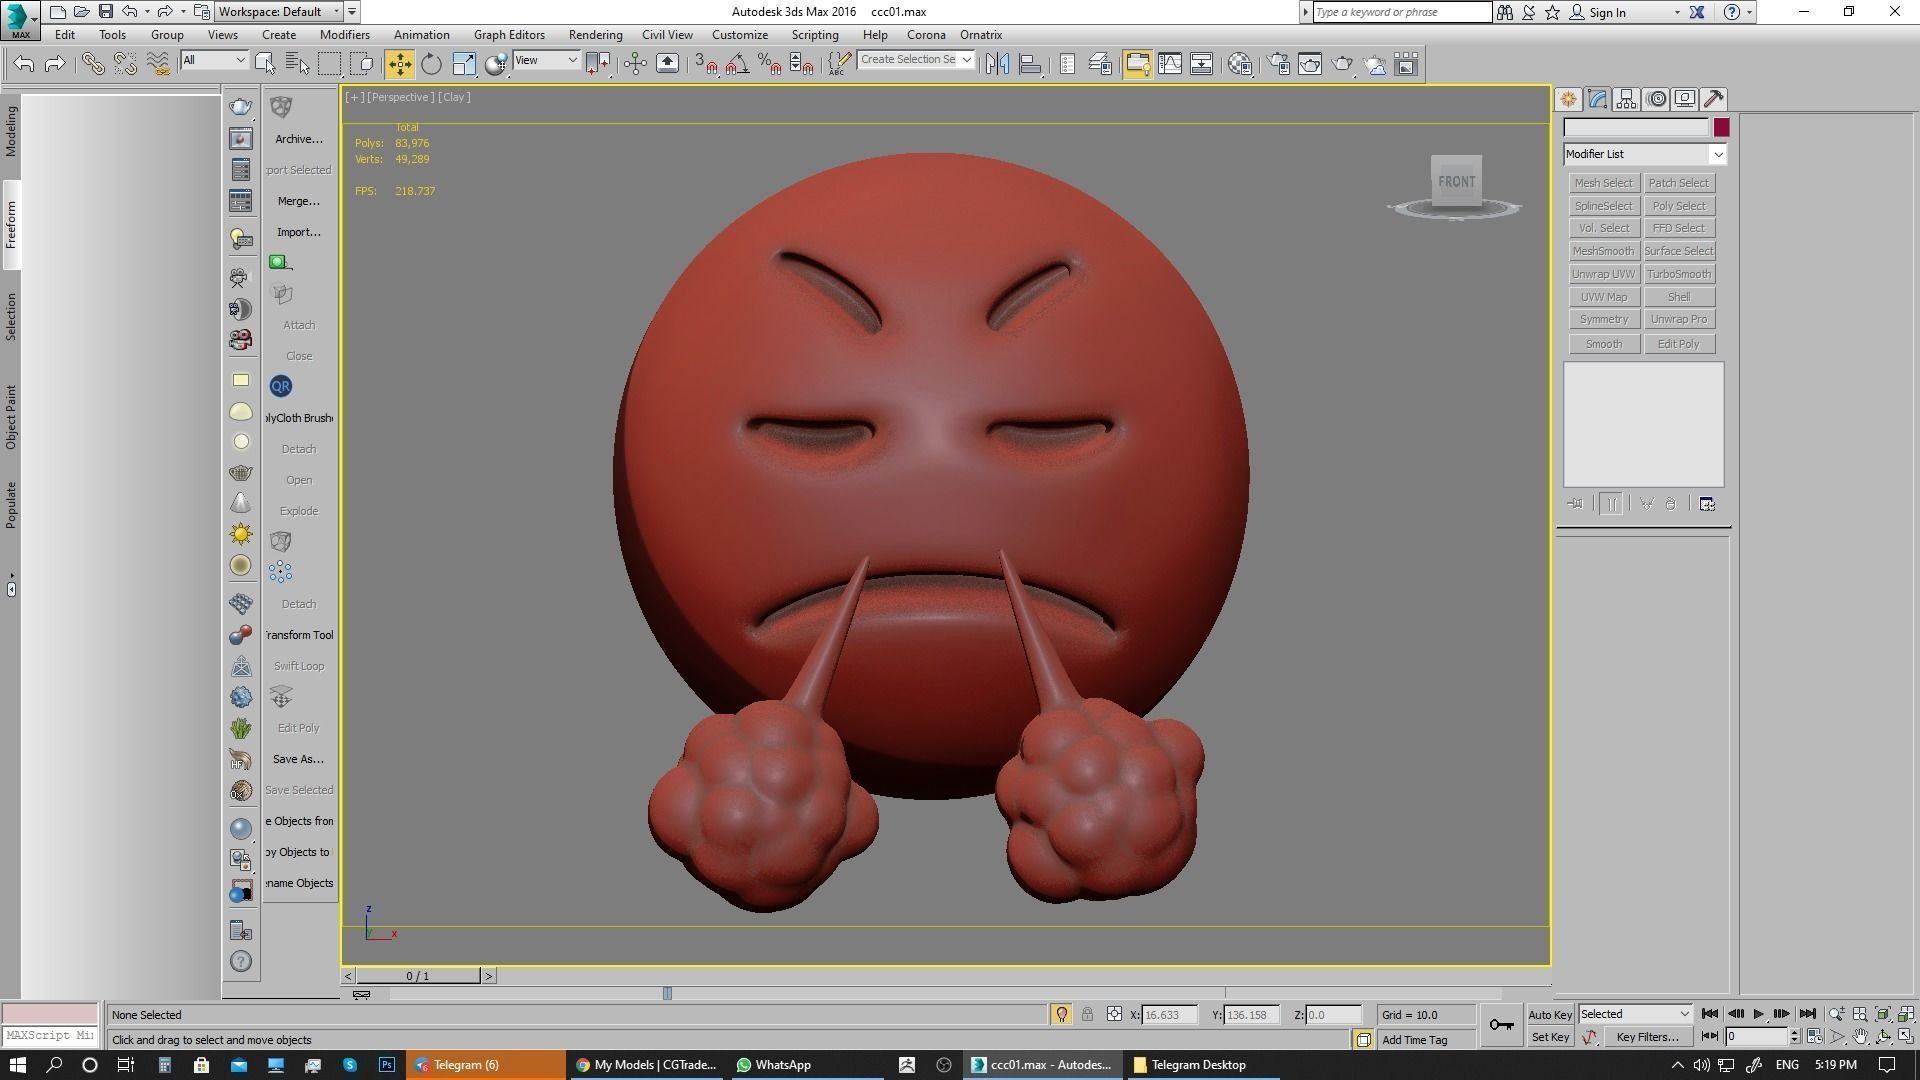Viewport: 1920px width, 1080px height.
Task: Click the Configure Modifier Sets icon
Action: point(1707,504)
